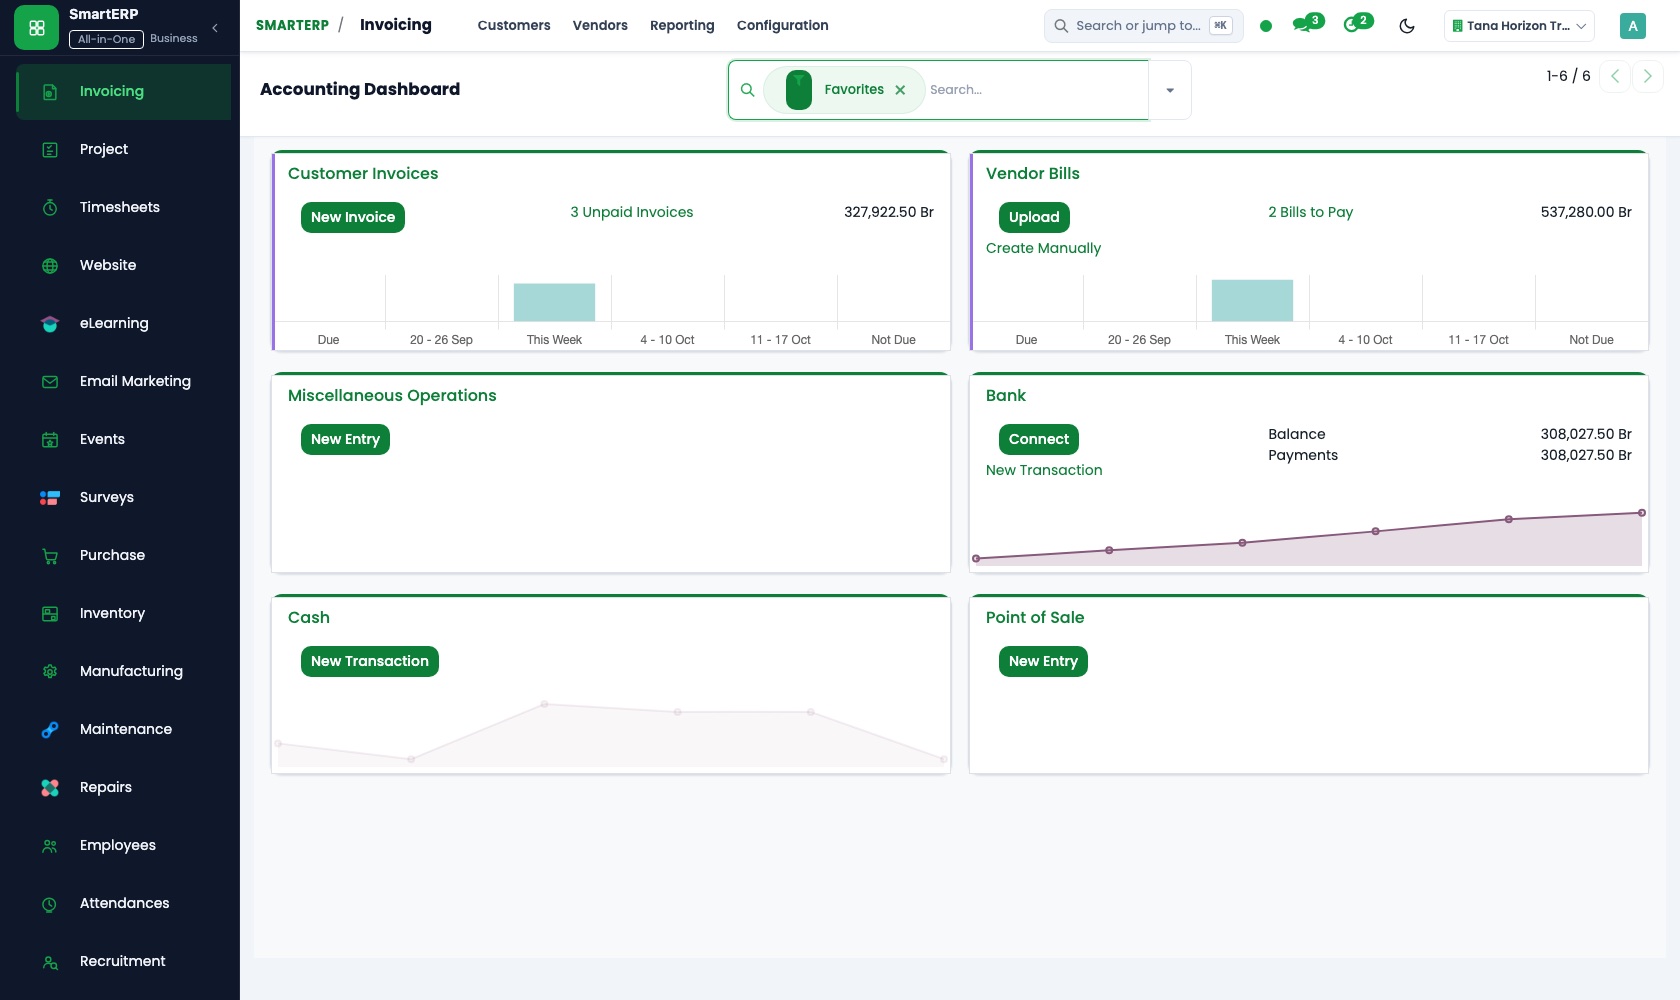Open the Surveys icon in sidebar
The width and height of the screenshot is (1680, 1000).
point(50,497)
